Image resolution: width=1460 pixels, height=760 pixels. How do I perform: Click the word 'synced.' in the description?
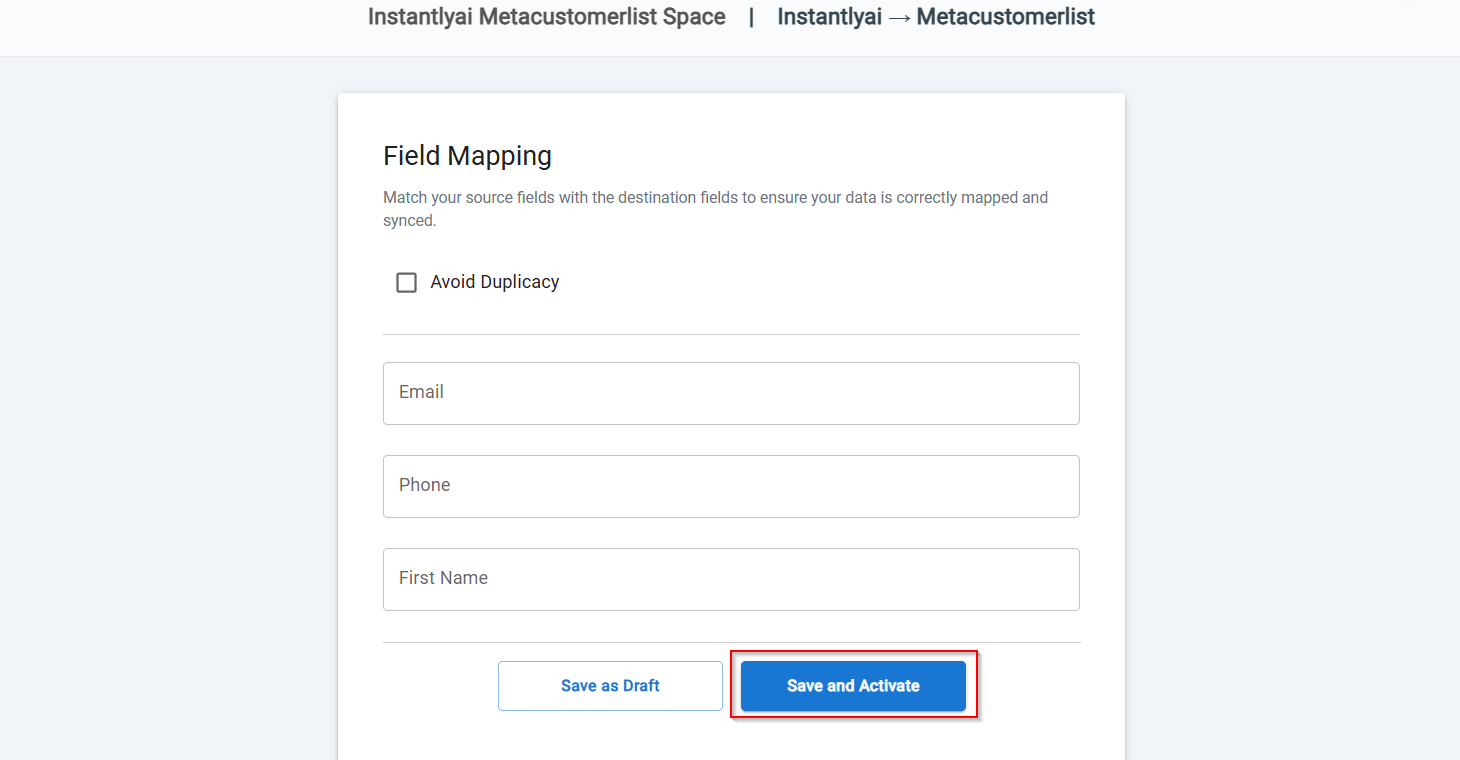click(x=410, y=221)
